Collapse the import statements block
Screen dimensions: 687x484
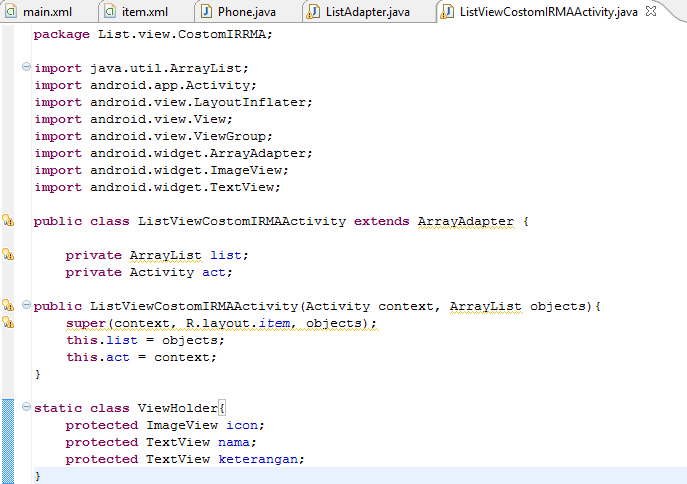coord(26,67)
